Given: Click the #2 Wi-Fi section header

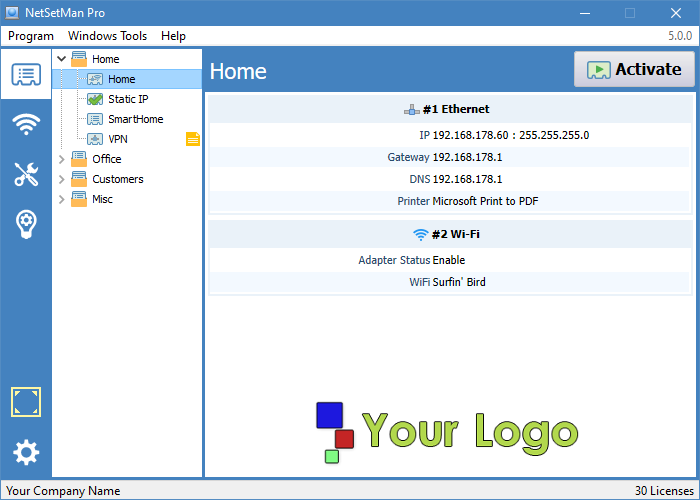Looking at the screenshot, I should click(450, 234).
